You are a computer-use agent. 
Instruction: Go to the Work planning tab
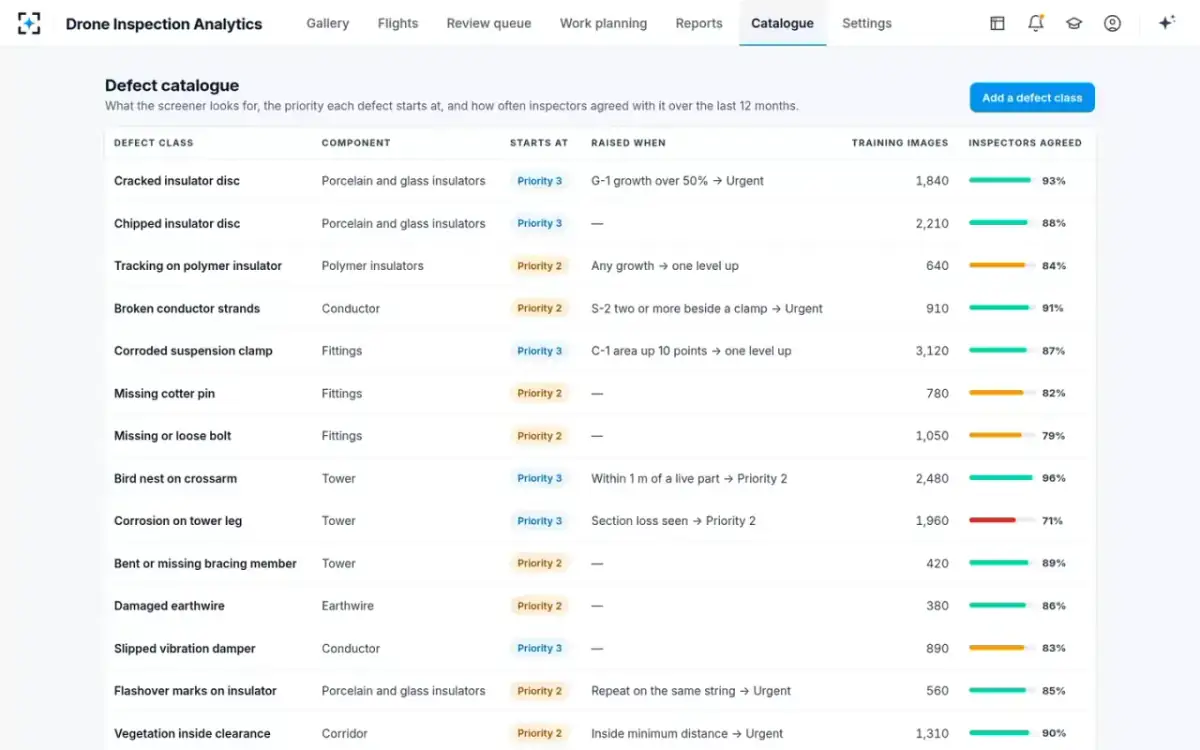click(603, 23)
